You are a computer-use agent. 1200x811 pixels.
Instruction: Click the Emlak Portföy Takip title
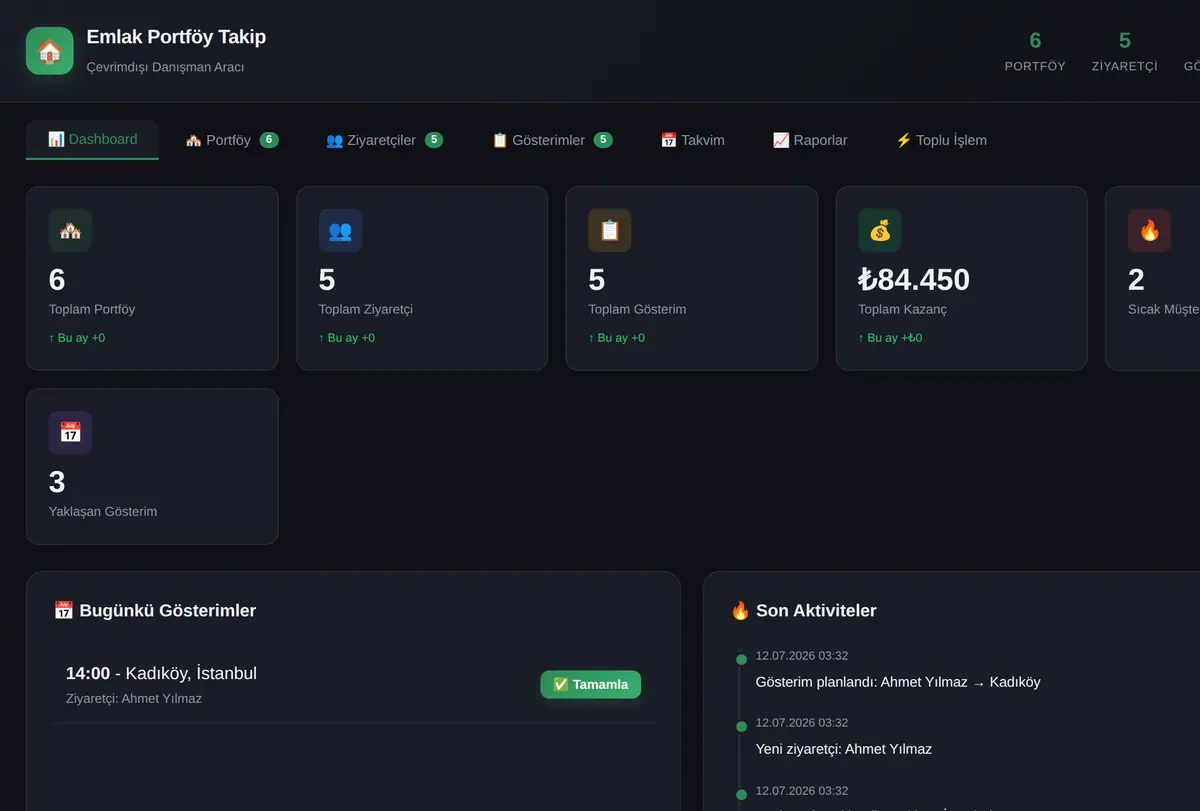[176, 37]
